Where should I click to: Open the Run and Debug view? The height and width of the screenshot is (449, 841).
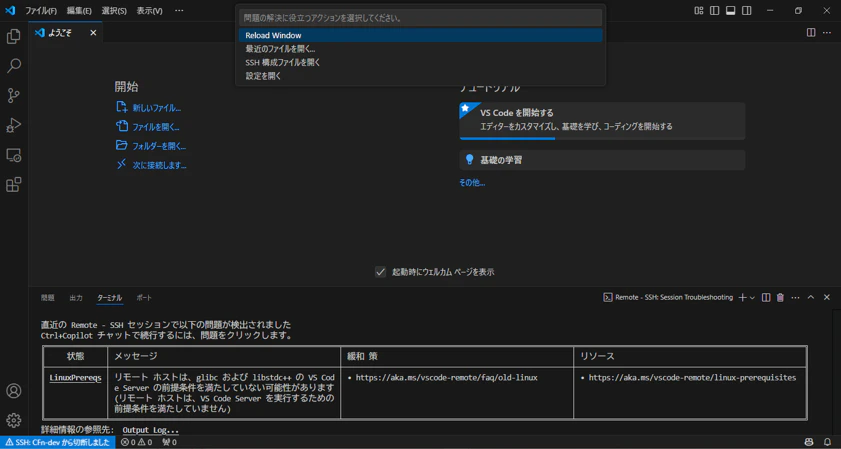click(x=13, y=126)
